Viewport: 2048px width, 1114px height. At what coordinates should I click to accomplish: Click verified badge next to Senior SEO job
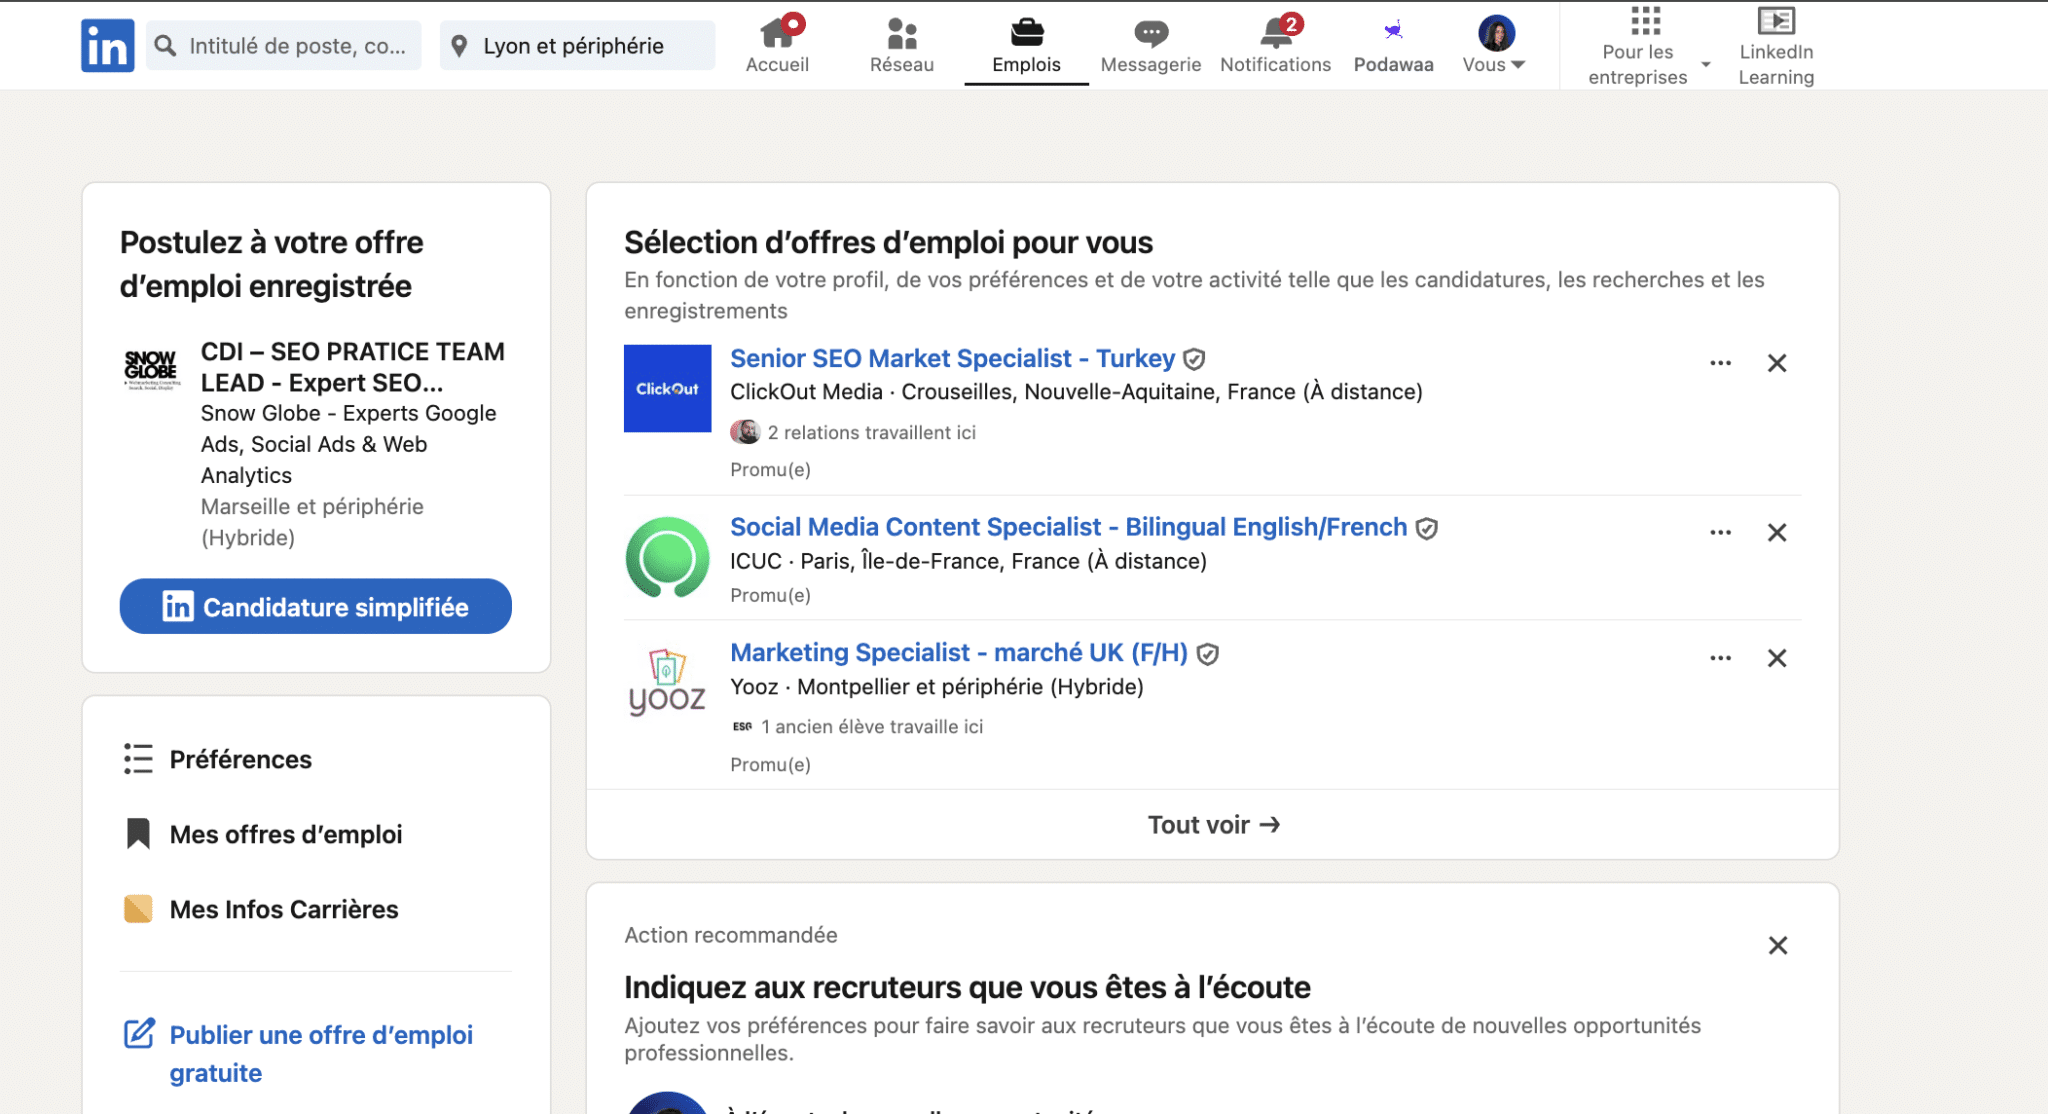1194,358
